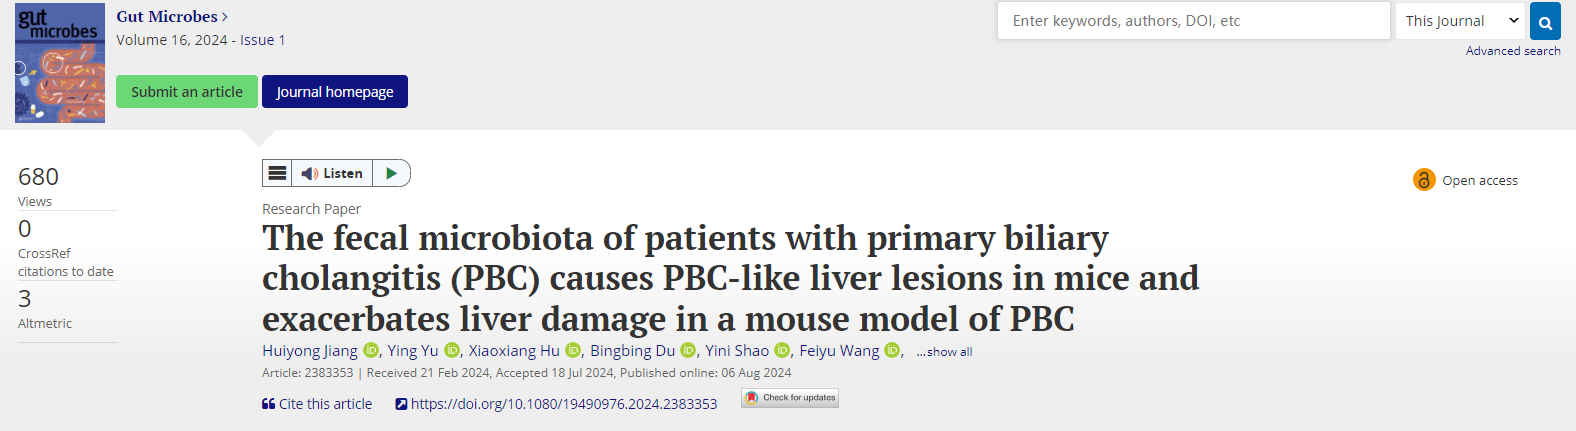Open the Listen player menu icon
This screenshot has height=431, width=1576.
[x=278, y=173]
